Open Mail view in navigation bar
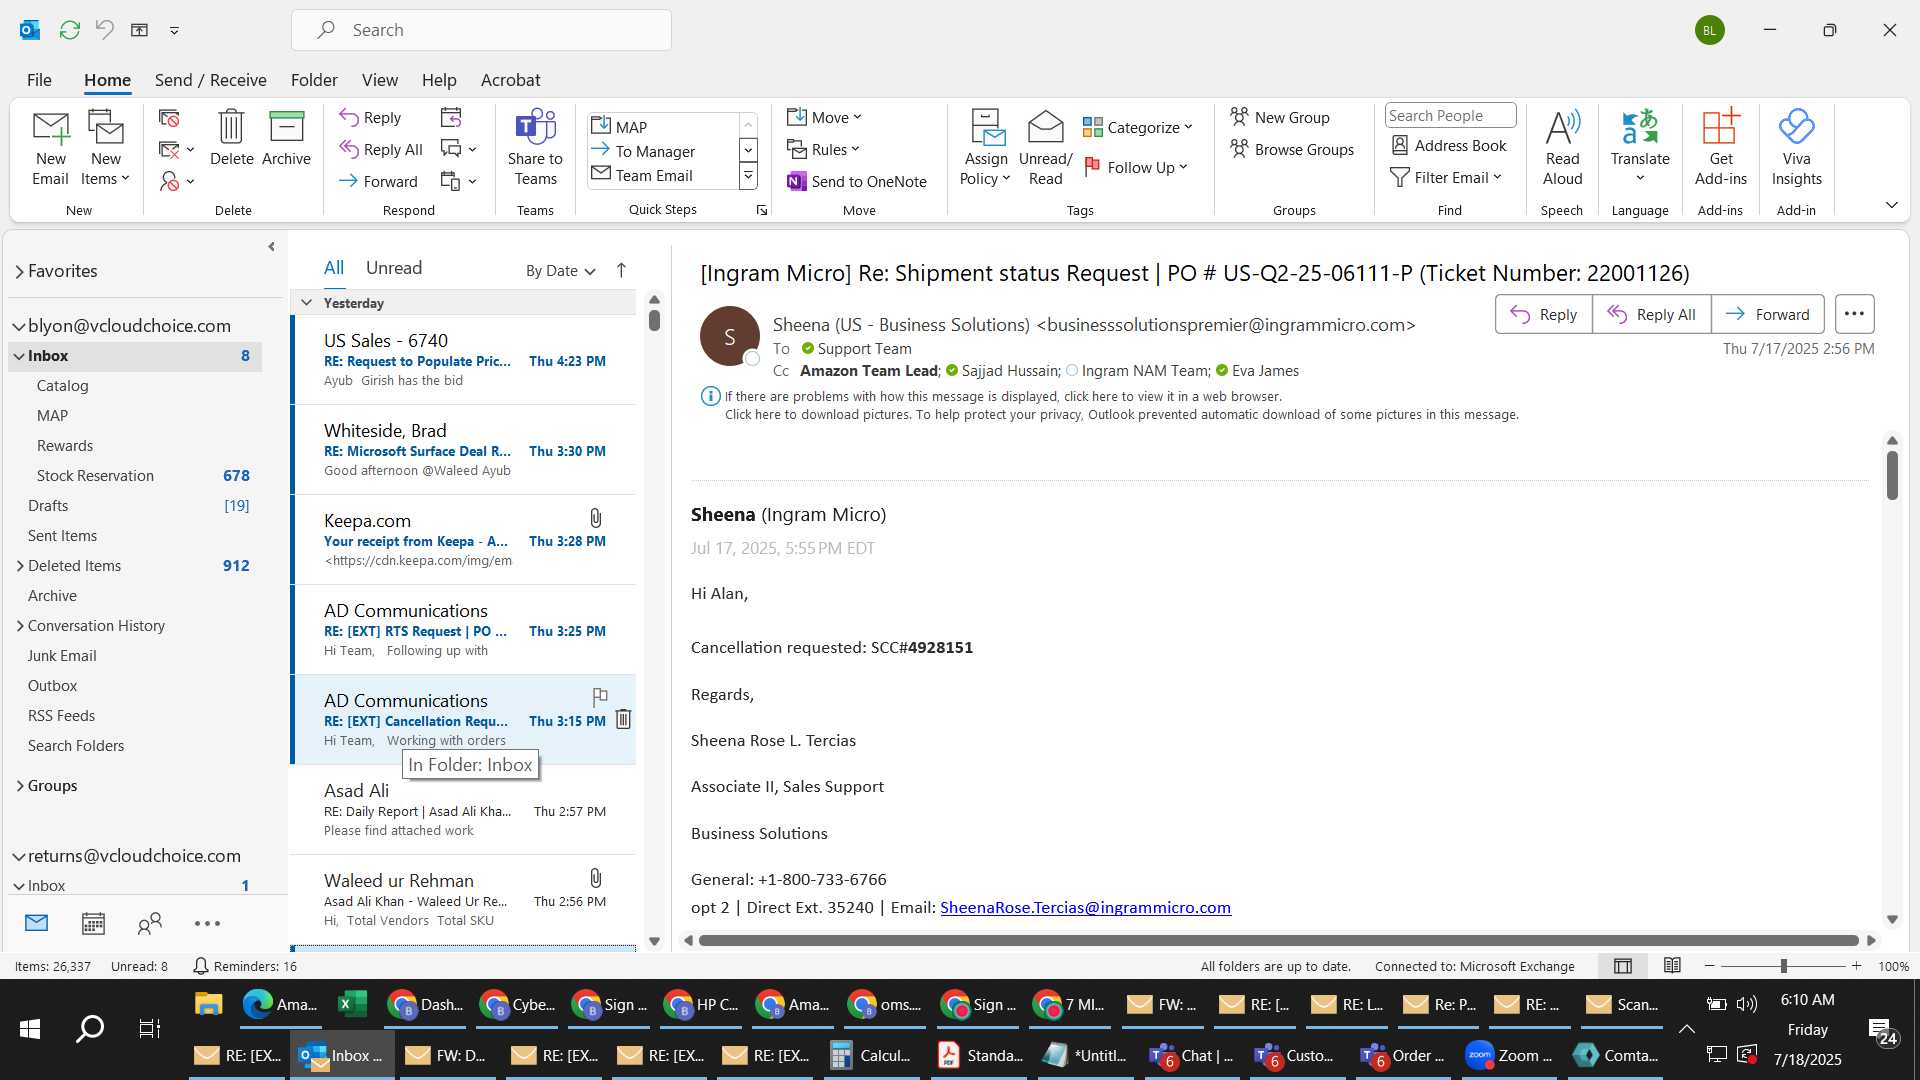Image resolution: width=1920 pixels, height=1080 pixels. coord(36,923)
